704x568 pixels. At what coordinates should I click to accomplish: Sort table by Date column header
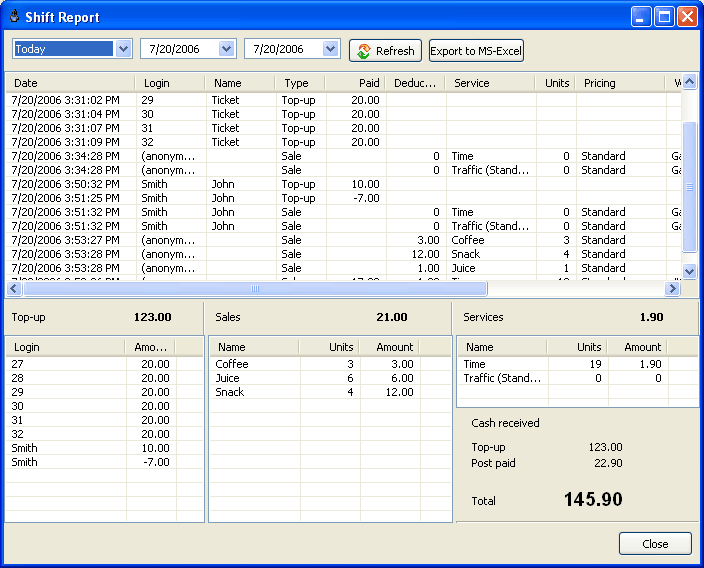70,83
